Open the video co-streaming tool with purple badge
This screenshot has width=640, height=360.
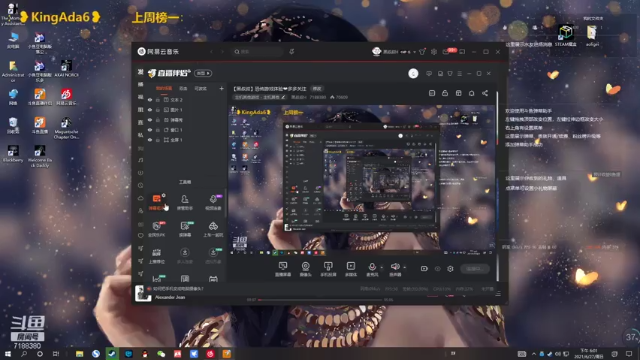point(213,202)
